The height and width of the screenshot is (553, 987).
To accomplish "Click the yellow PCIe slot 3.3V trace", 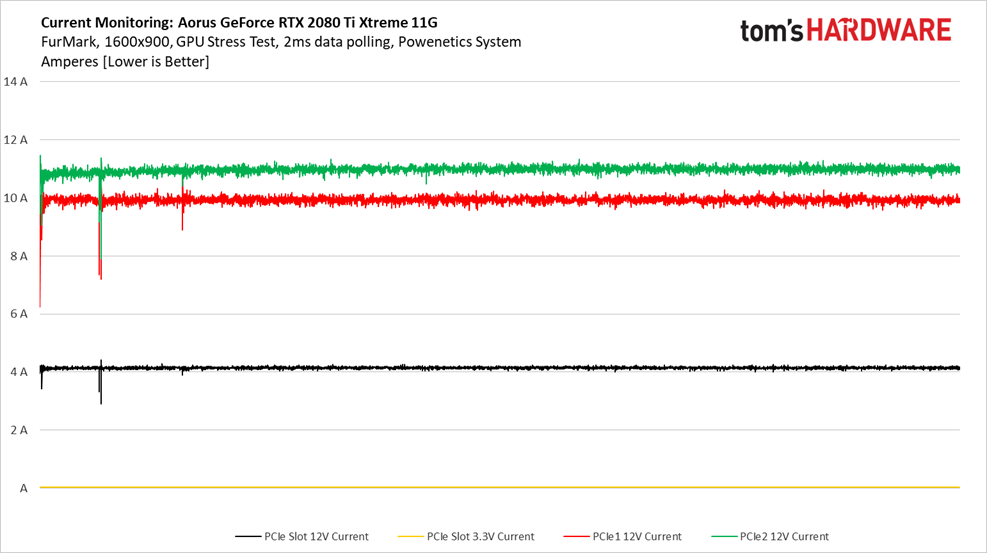I will (500, 488).
